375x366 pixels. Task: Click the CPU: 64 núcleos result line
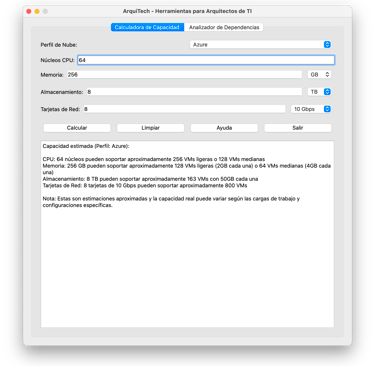(154, 159)
